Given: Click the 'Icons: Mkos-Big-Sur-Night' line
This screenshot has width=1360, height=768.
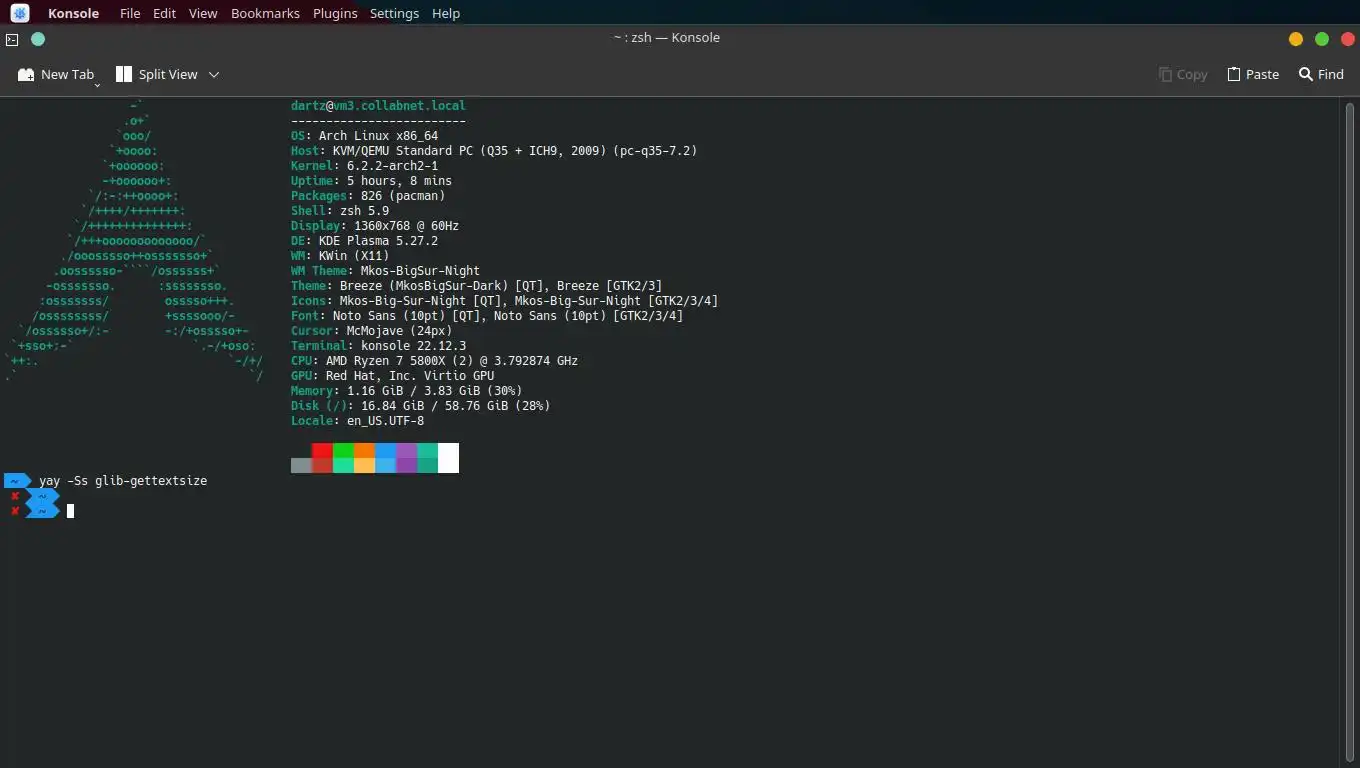Looking at the screenshot, I should 504,301.
